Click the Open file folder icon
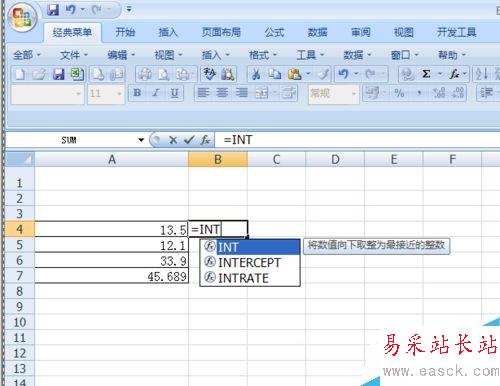Image resolution: width=500 pixels, height=386 pixels. [39, 74]
